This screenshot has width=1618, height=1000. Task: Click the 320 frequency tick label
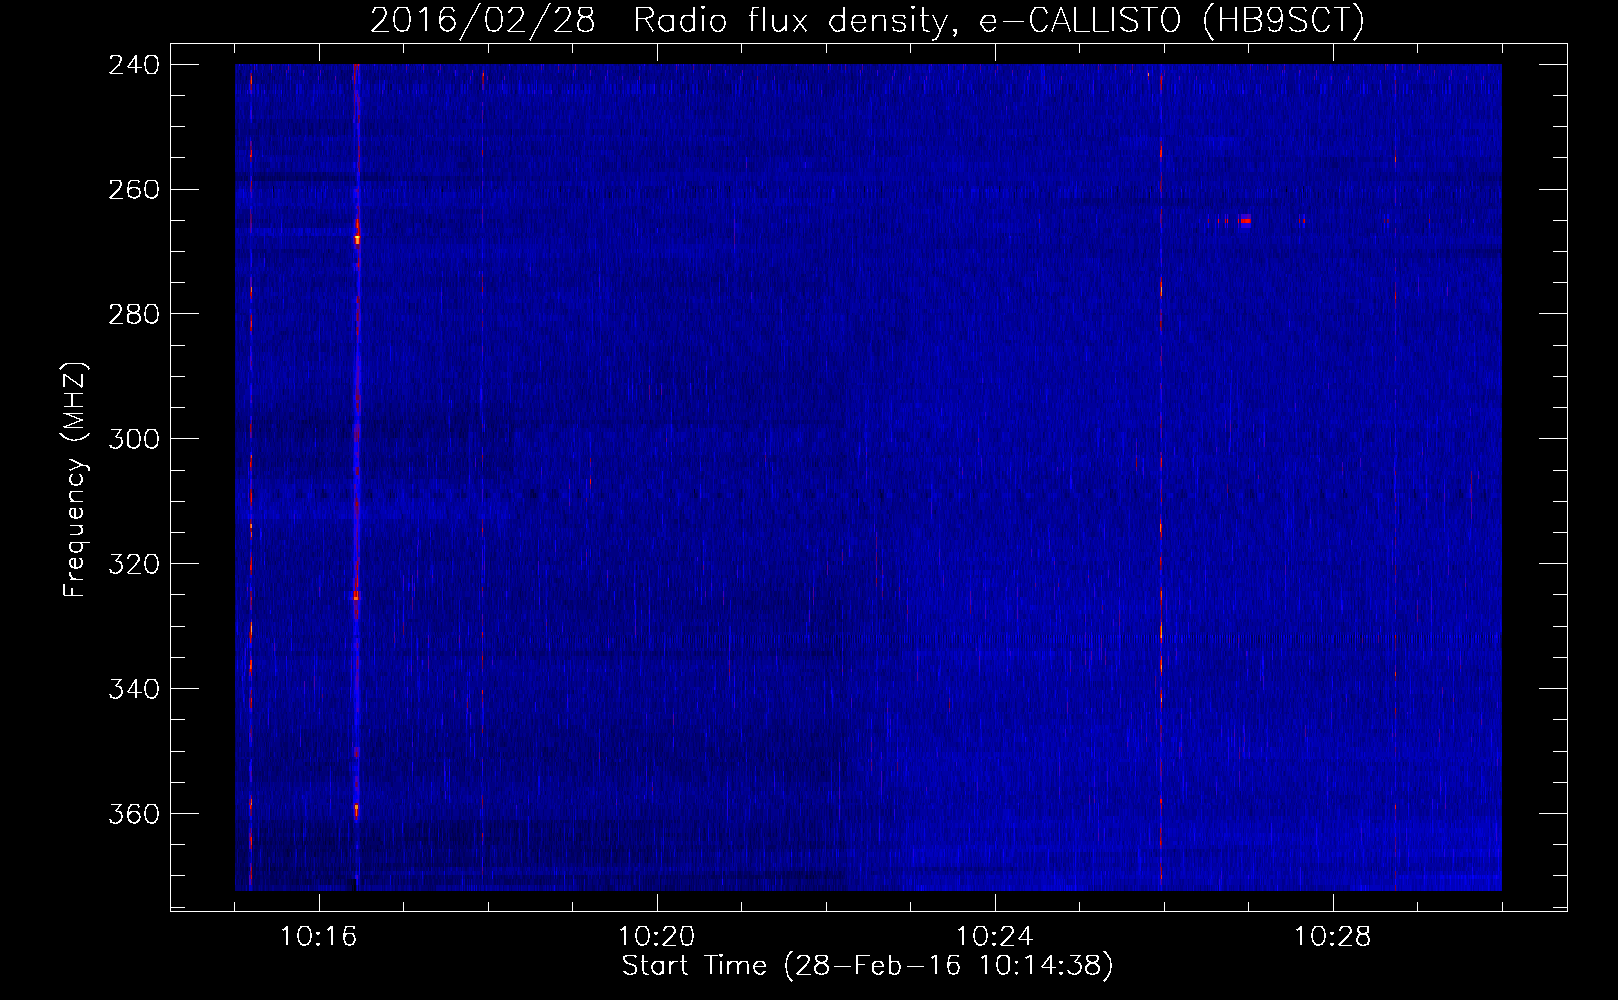(x=133, y=565)
